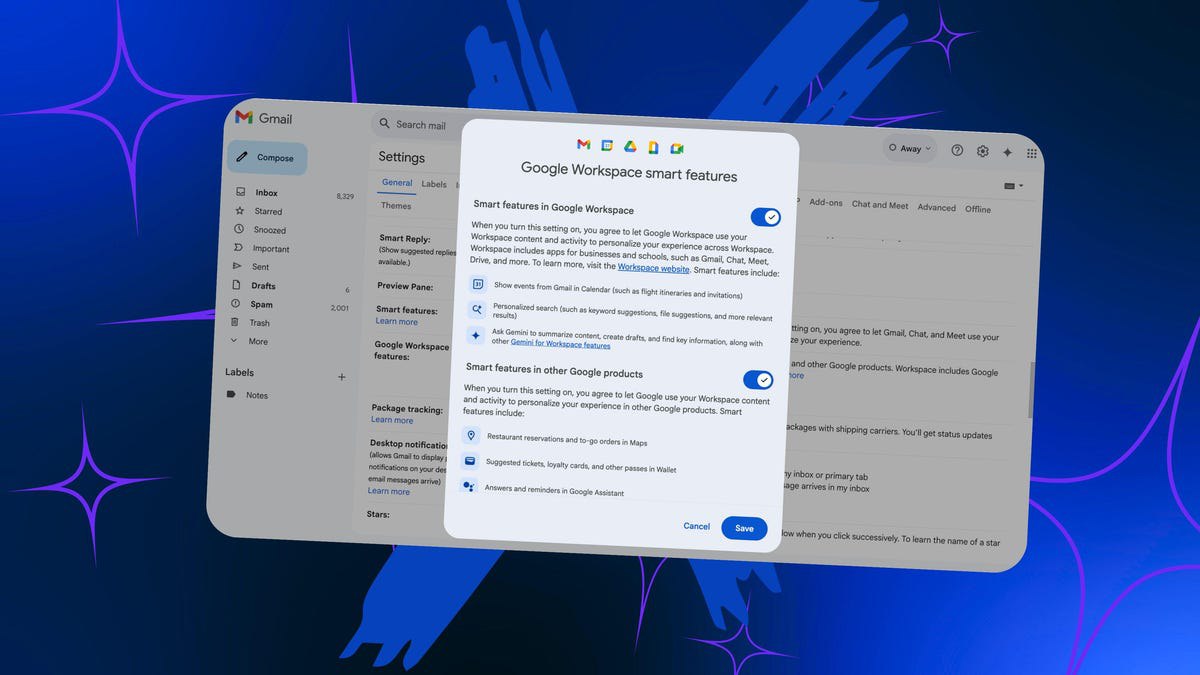Open the Away status dropdown
This screenshot has height=675, width=1200.
(908, 148)
